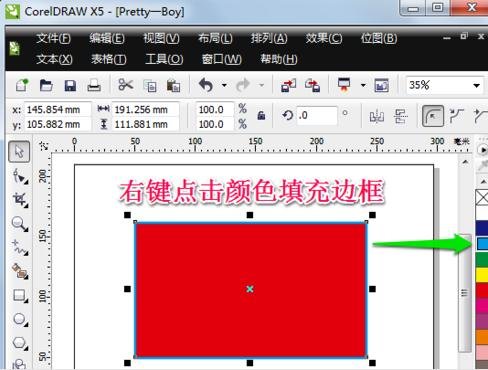This screenshot has width=488, height=370.
Task: Expand the undo history dropdown arrow
Action: pos(224,85)
